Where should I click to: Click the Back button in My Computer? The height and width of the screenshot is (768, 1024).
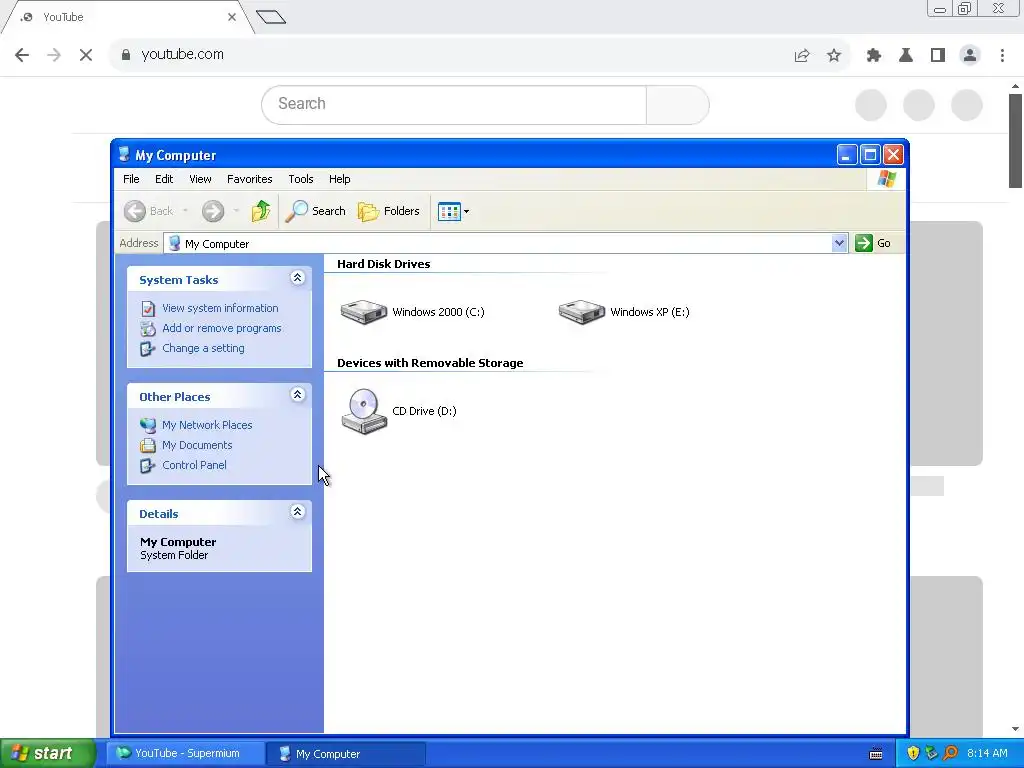[x=149, y=211]
